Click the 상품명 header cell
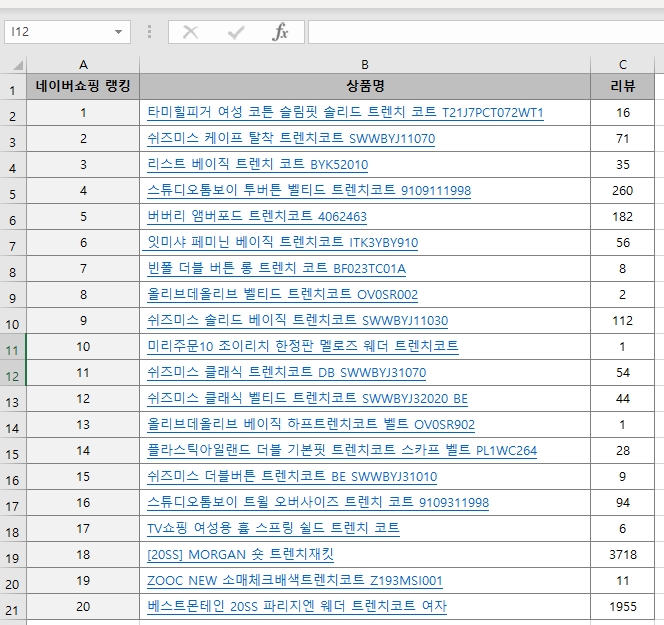This screenshot has height=625, width=664. tap(365, 86)
